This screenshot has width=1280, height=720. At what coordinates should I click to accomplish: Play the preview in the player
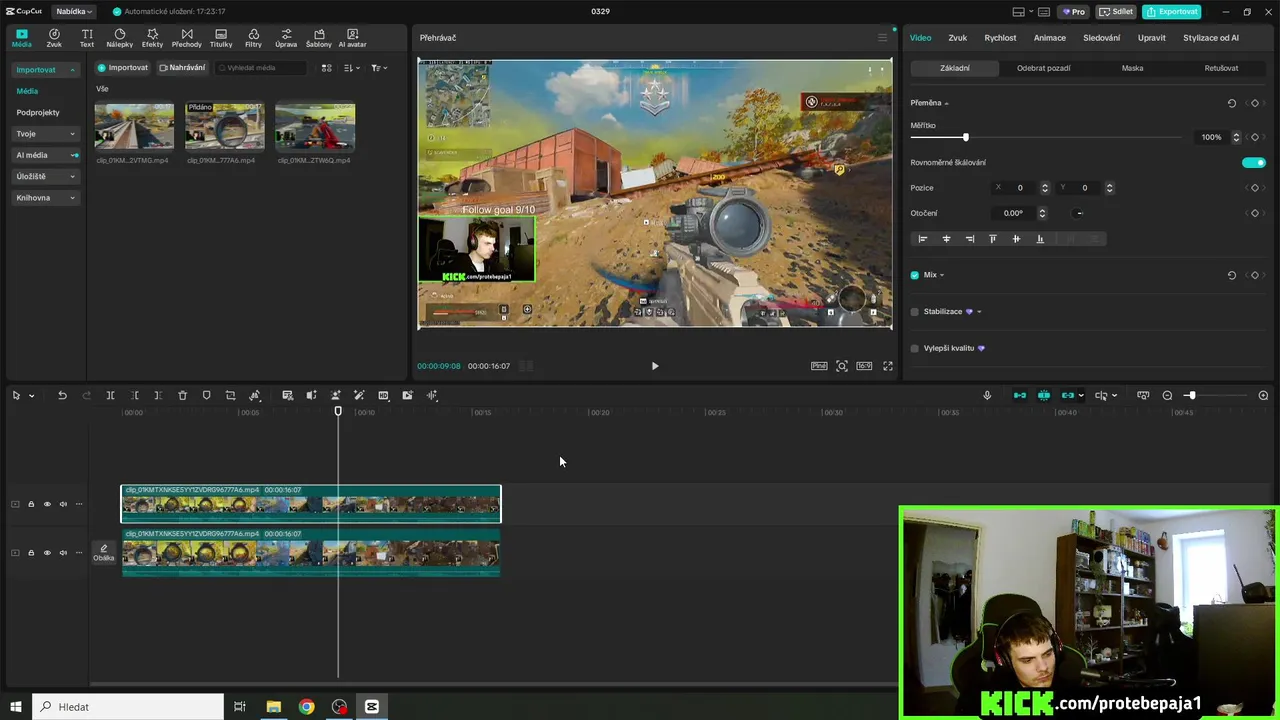(x=655, y=366)
